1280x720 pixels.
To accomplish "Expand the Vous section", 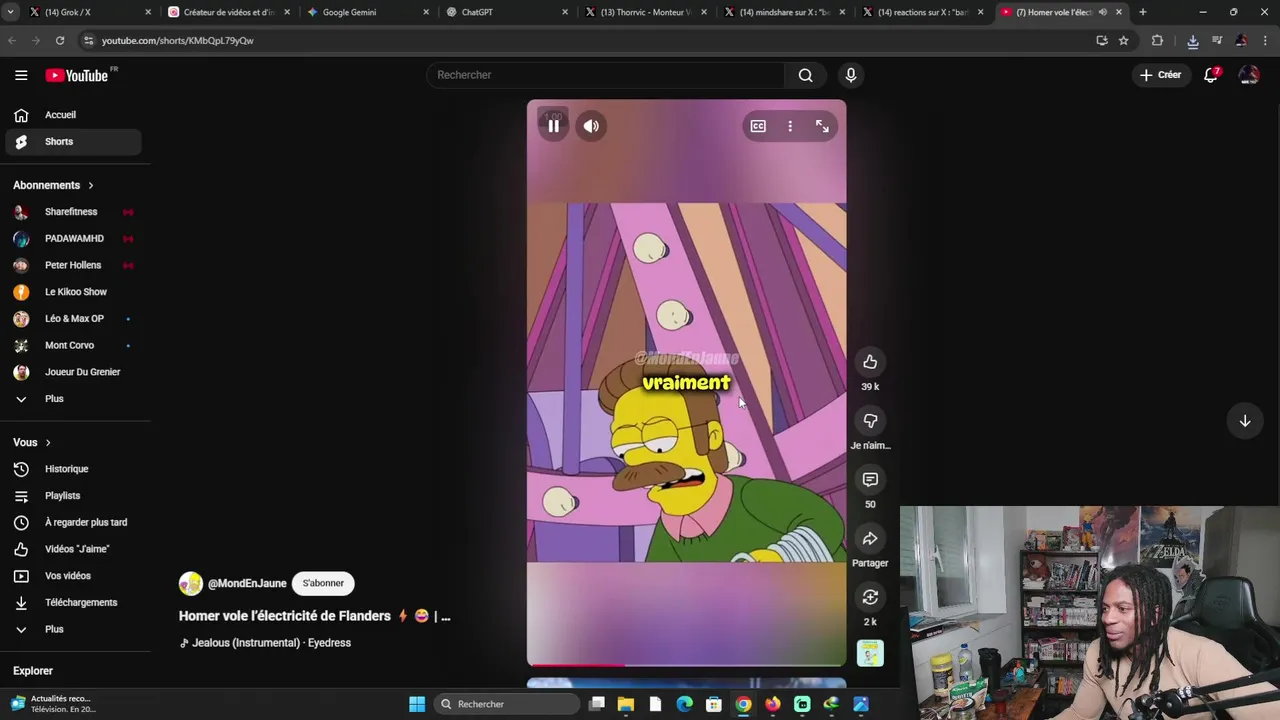I will coord(32,442).
